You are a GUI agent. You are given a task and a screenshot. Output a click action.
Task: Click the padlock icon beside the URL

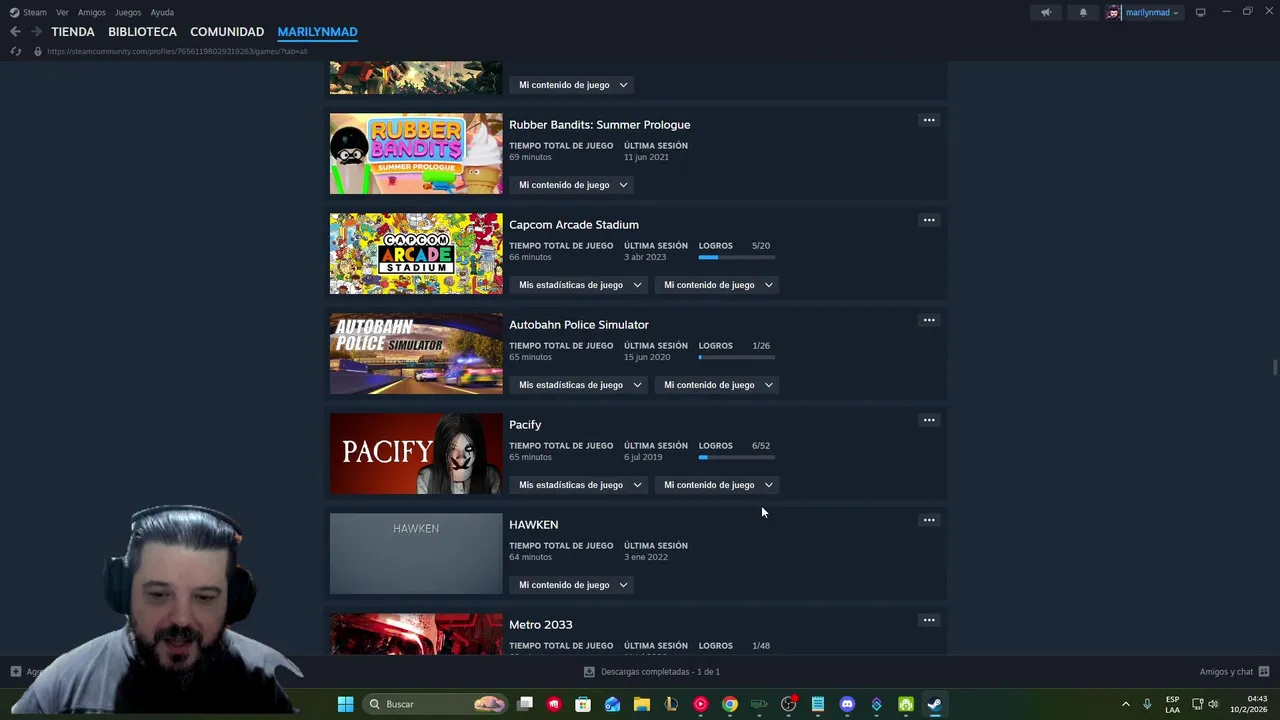point(38,51)
